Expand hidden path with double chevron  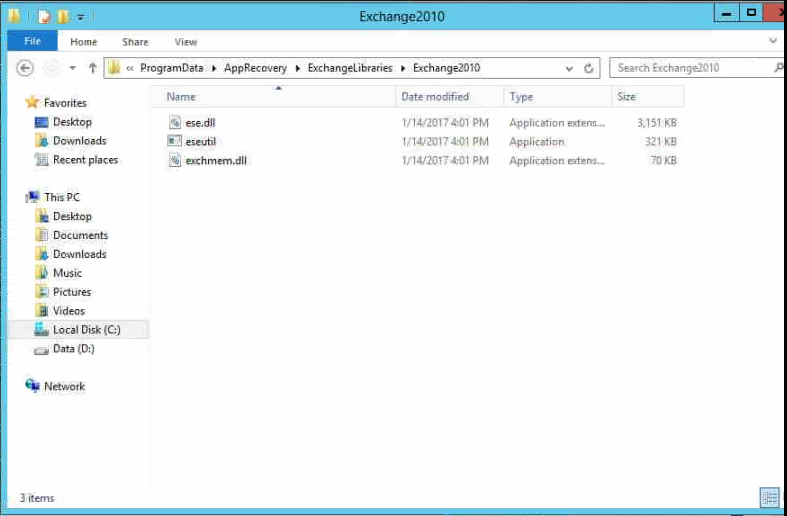(130, 68)
